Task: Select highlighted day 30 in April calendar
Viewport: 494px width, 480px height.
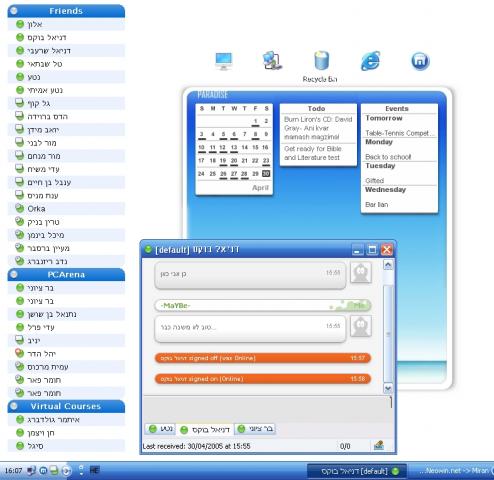Action: click(266, 173)
